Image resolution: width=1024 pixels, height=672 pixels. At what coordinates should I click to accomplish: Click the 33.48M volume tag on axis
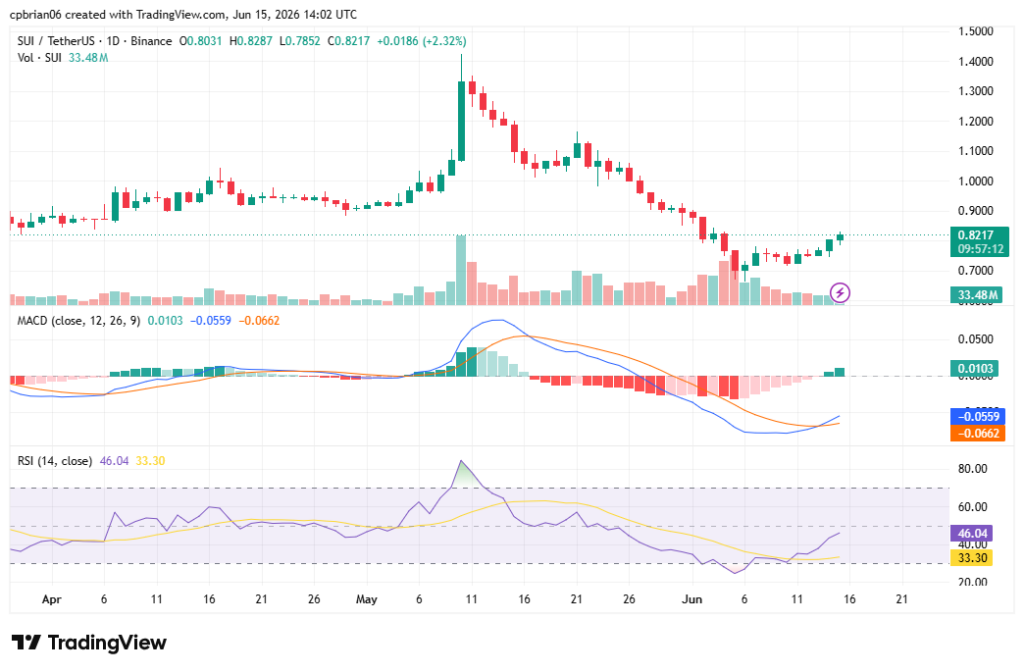point(976,295)
